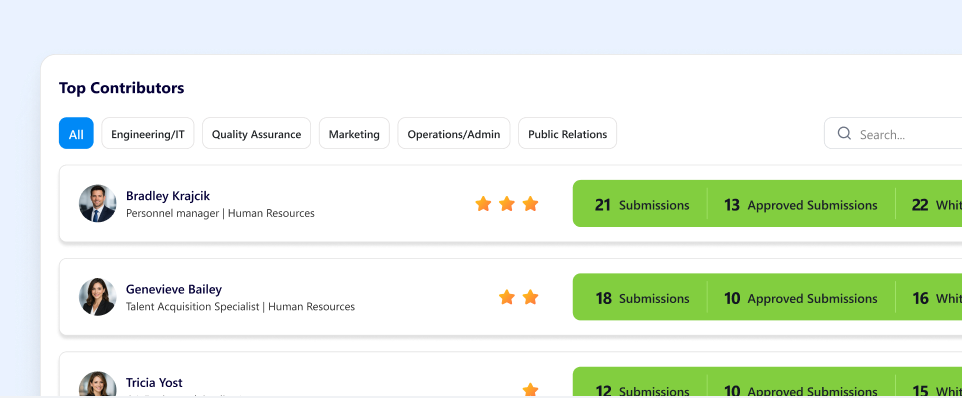This screenshot has height=398, width=962.
Task: Click Bradley Krajcik's last star
Action: click(x=530, y=204)
